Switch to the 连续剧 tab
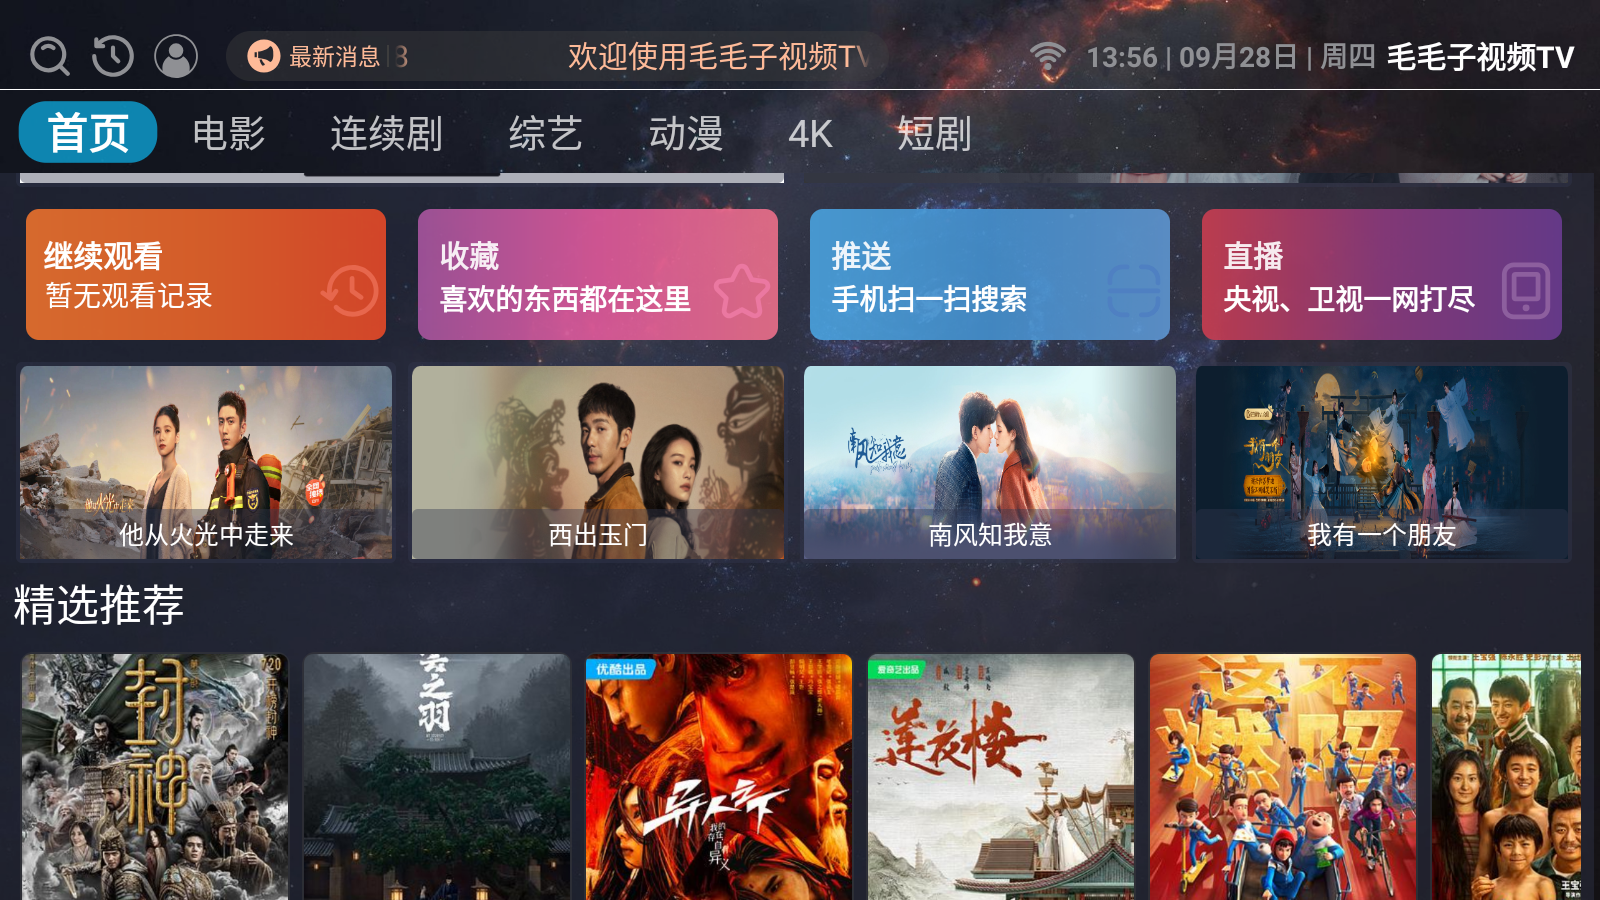 pyautogui.click(x=387, y=133)
